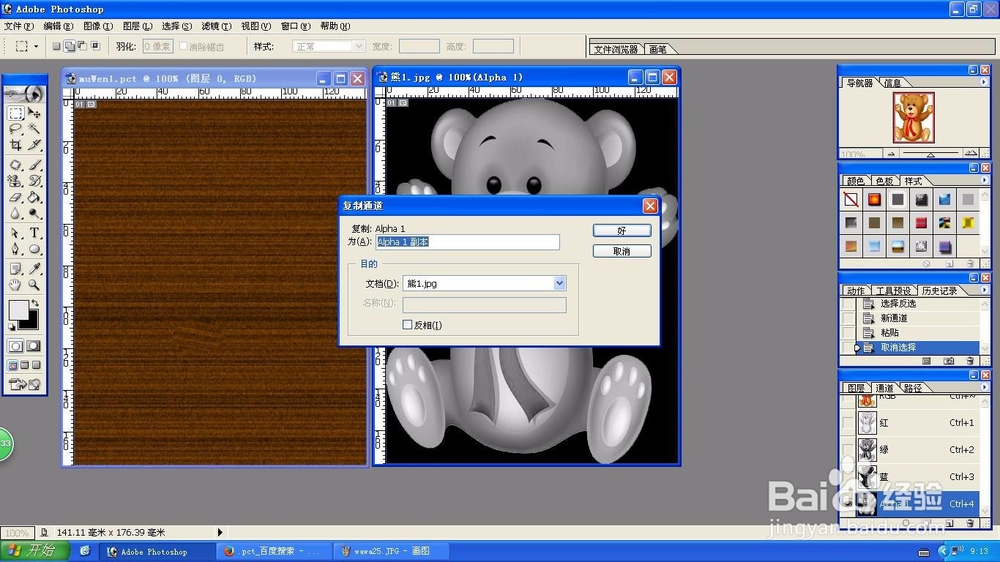Select the Lasso tool

pos(16,129)
